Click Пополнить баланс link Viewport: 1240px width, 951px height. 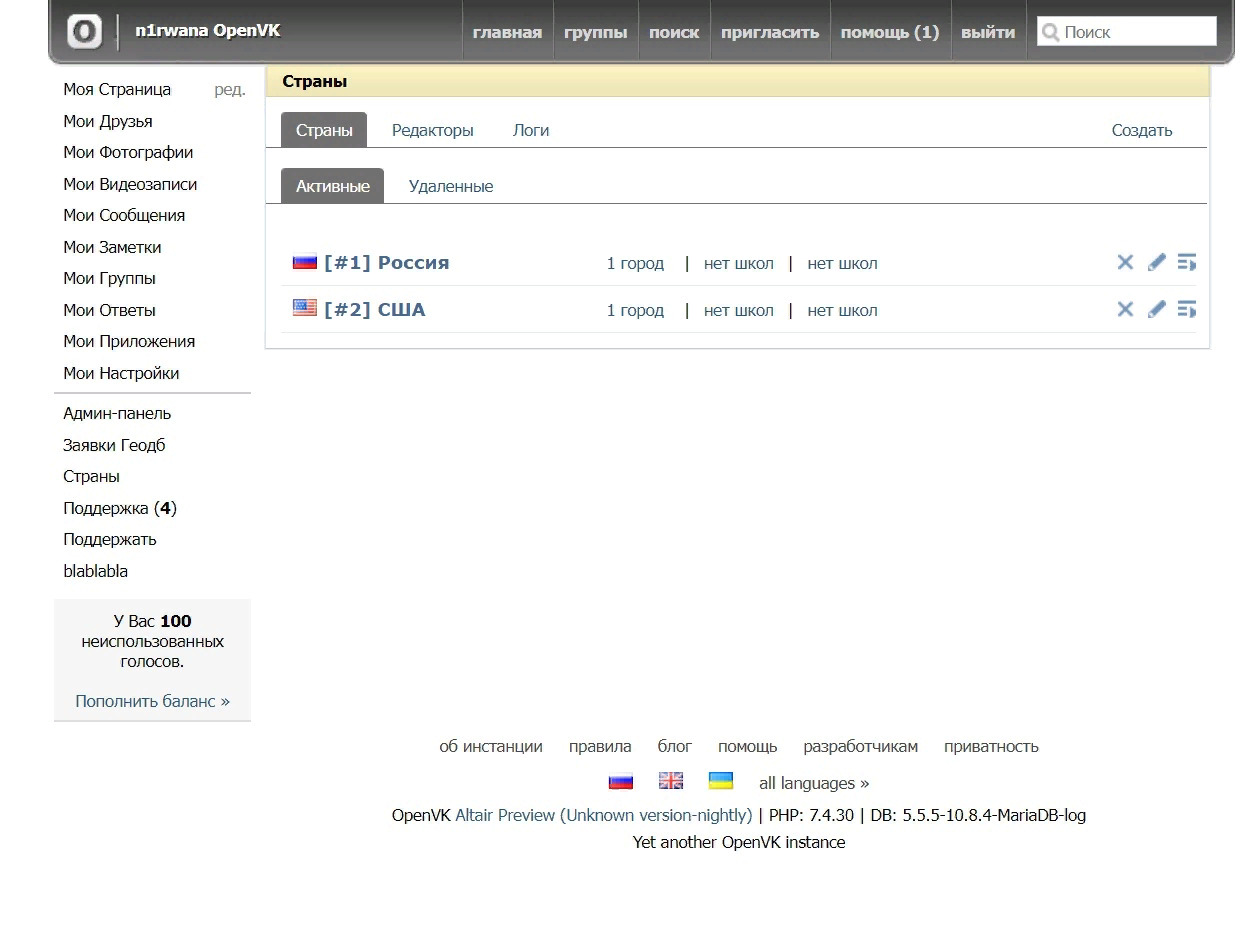pos(152,701)
